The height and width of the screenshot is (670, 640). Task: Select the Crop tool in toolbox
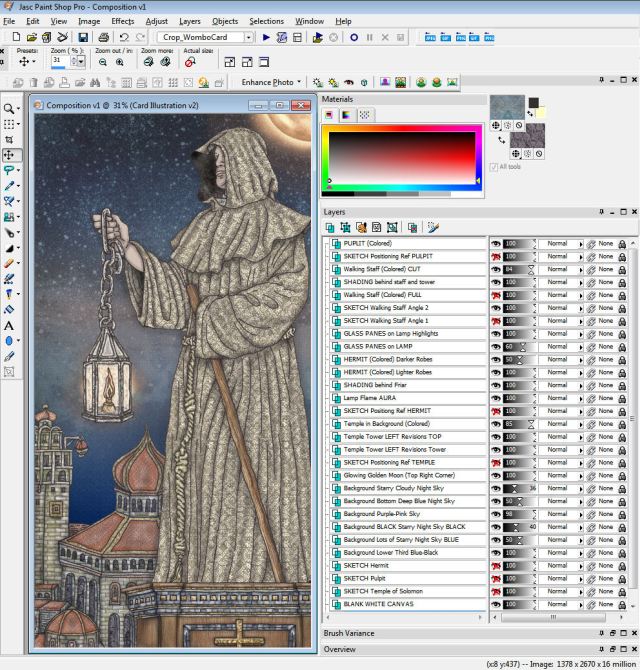[10, 140]
